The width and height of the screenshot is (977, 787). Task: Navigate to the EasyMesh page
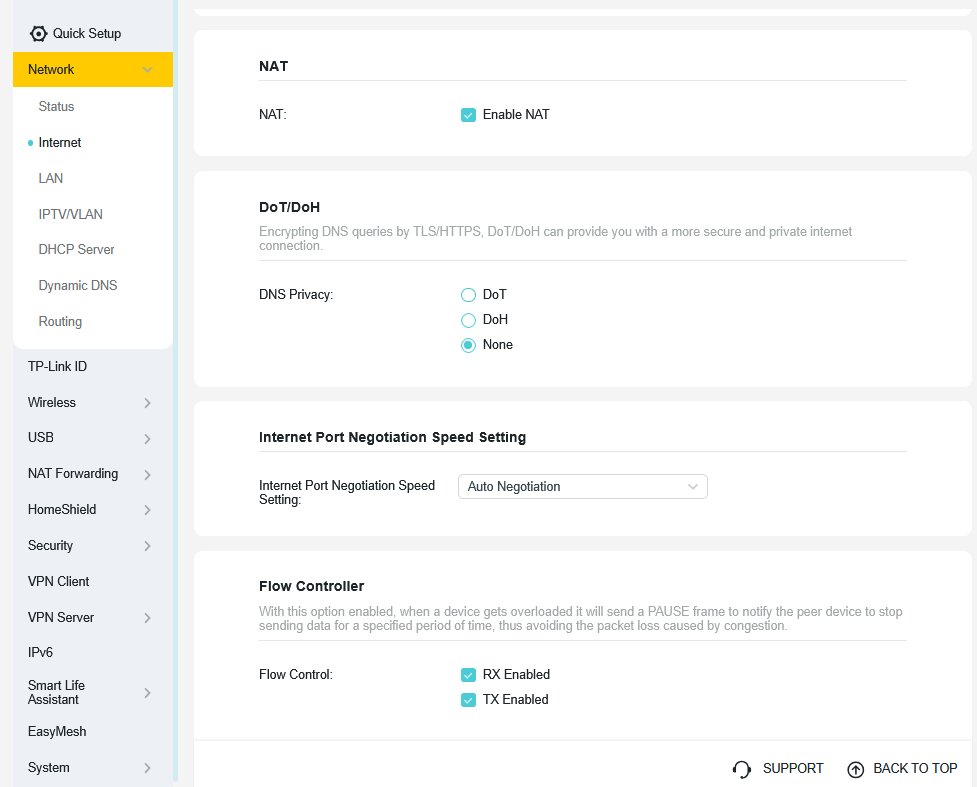click(x=57, y=732)
